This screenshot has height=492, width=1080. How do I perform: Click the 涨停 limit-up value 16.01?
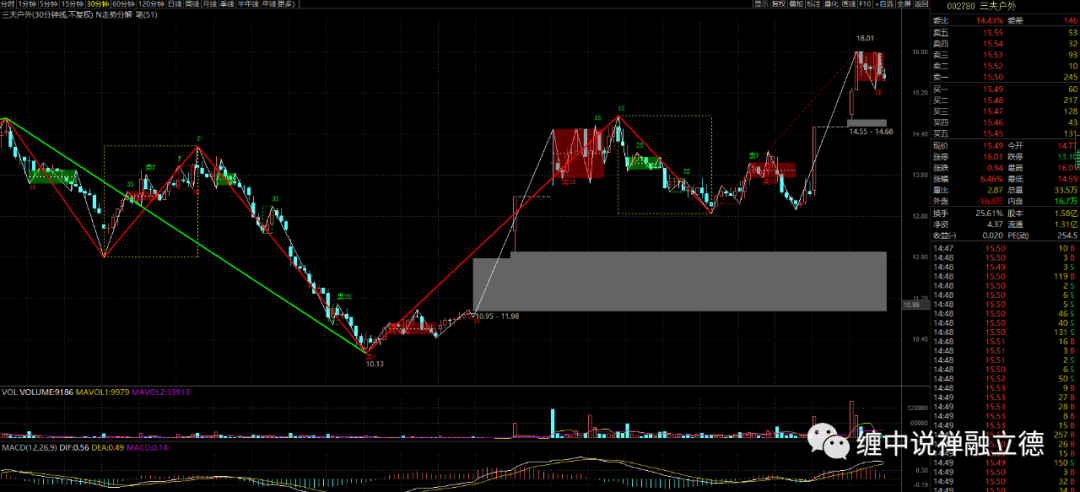click(x=993, y=156)
